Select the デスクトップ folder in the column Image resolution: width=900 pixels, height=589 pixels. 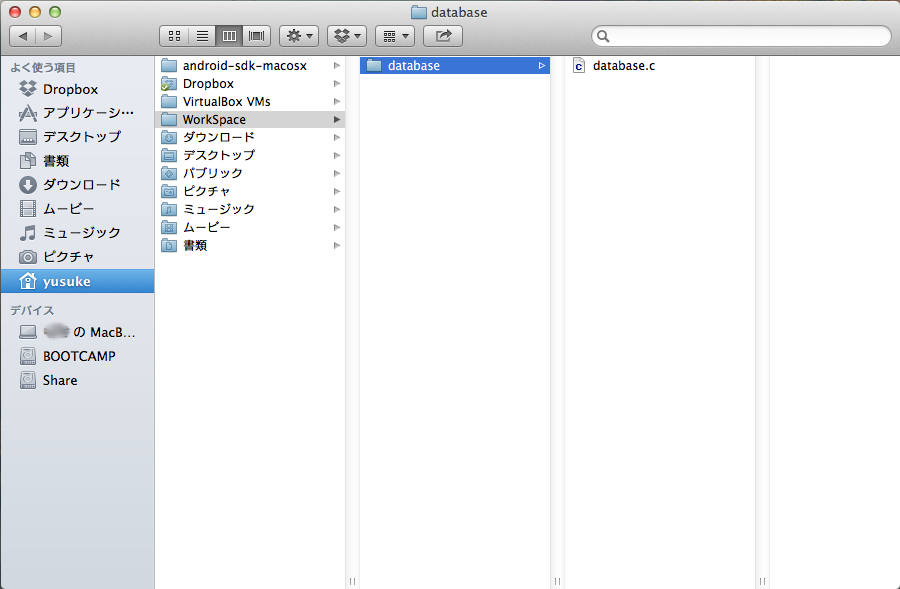coord(250,155)
